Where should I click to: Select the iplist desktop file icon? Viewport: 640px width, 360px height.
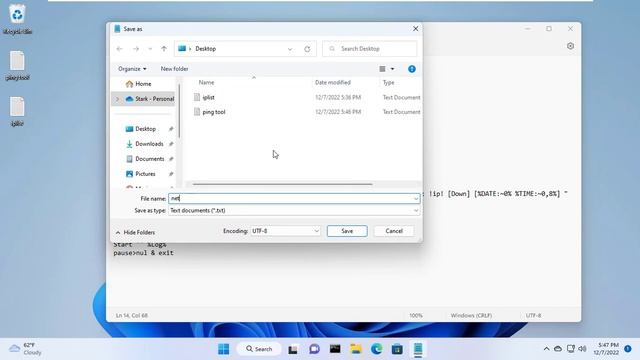tap(17, 112)
